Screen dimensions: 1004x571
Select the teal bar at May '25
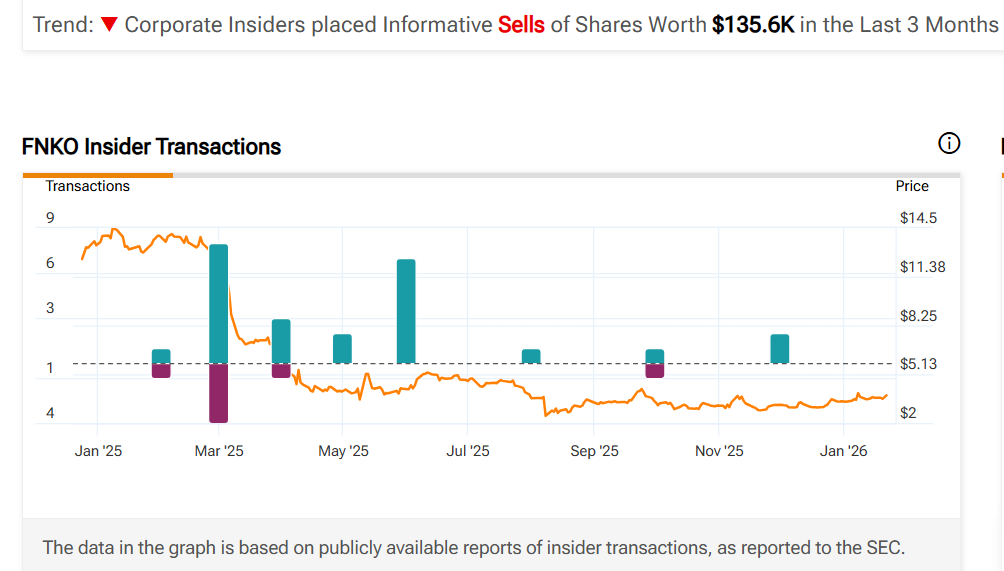pyautogui.click(x=342, y=349)
